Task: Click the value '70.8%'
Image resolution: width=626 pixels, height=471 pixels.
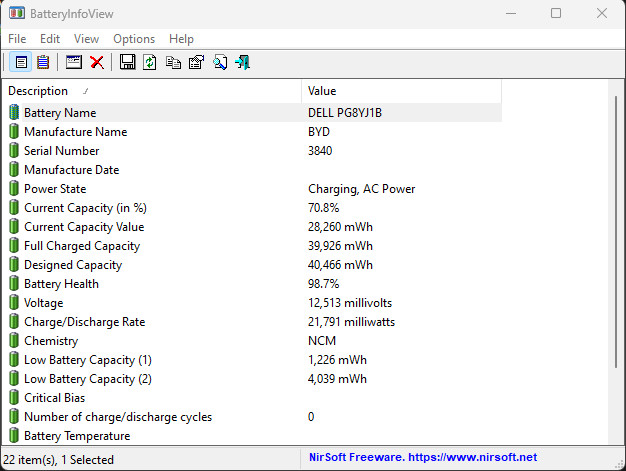Action: (323, 208)
